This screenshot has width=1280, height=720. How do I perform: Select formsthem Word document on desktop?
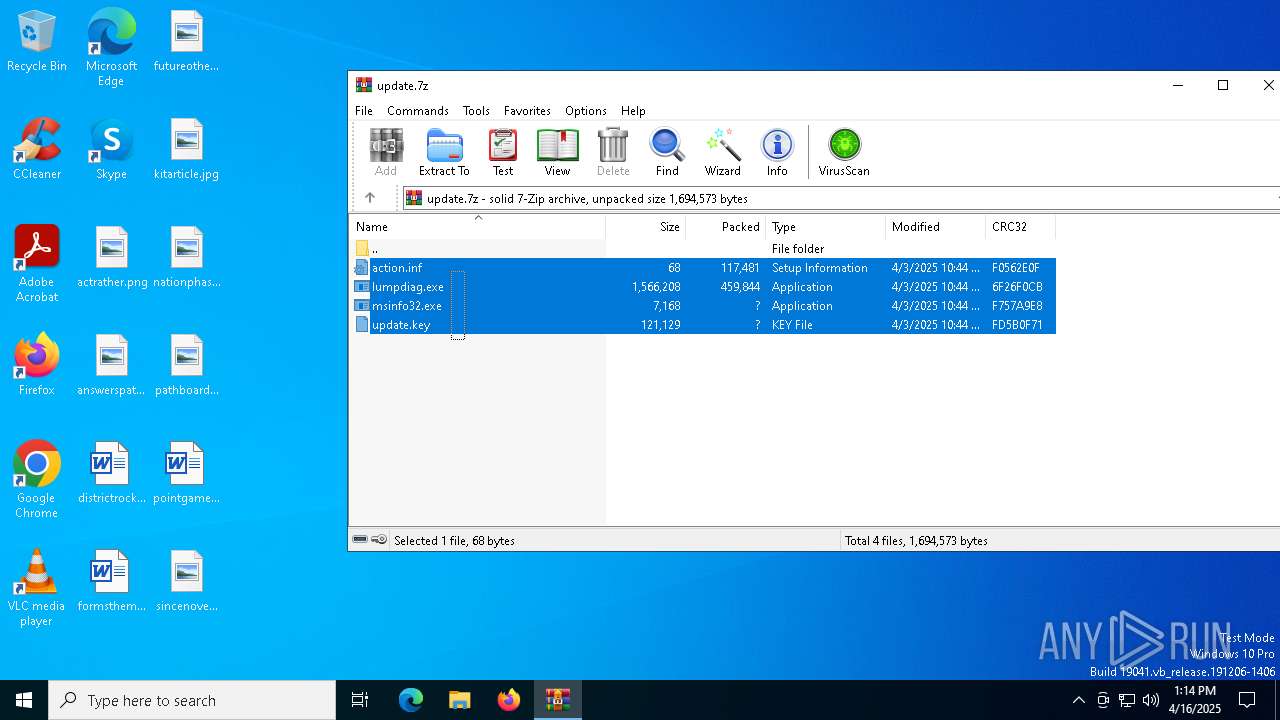click(111, 581)
